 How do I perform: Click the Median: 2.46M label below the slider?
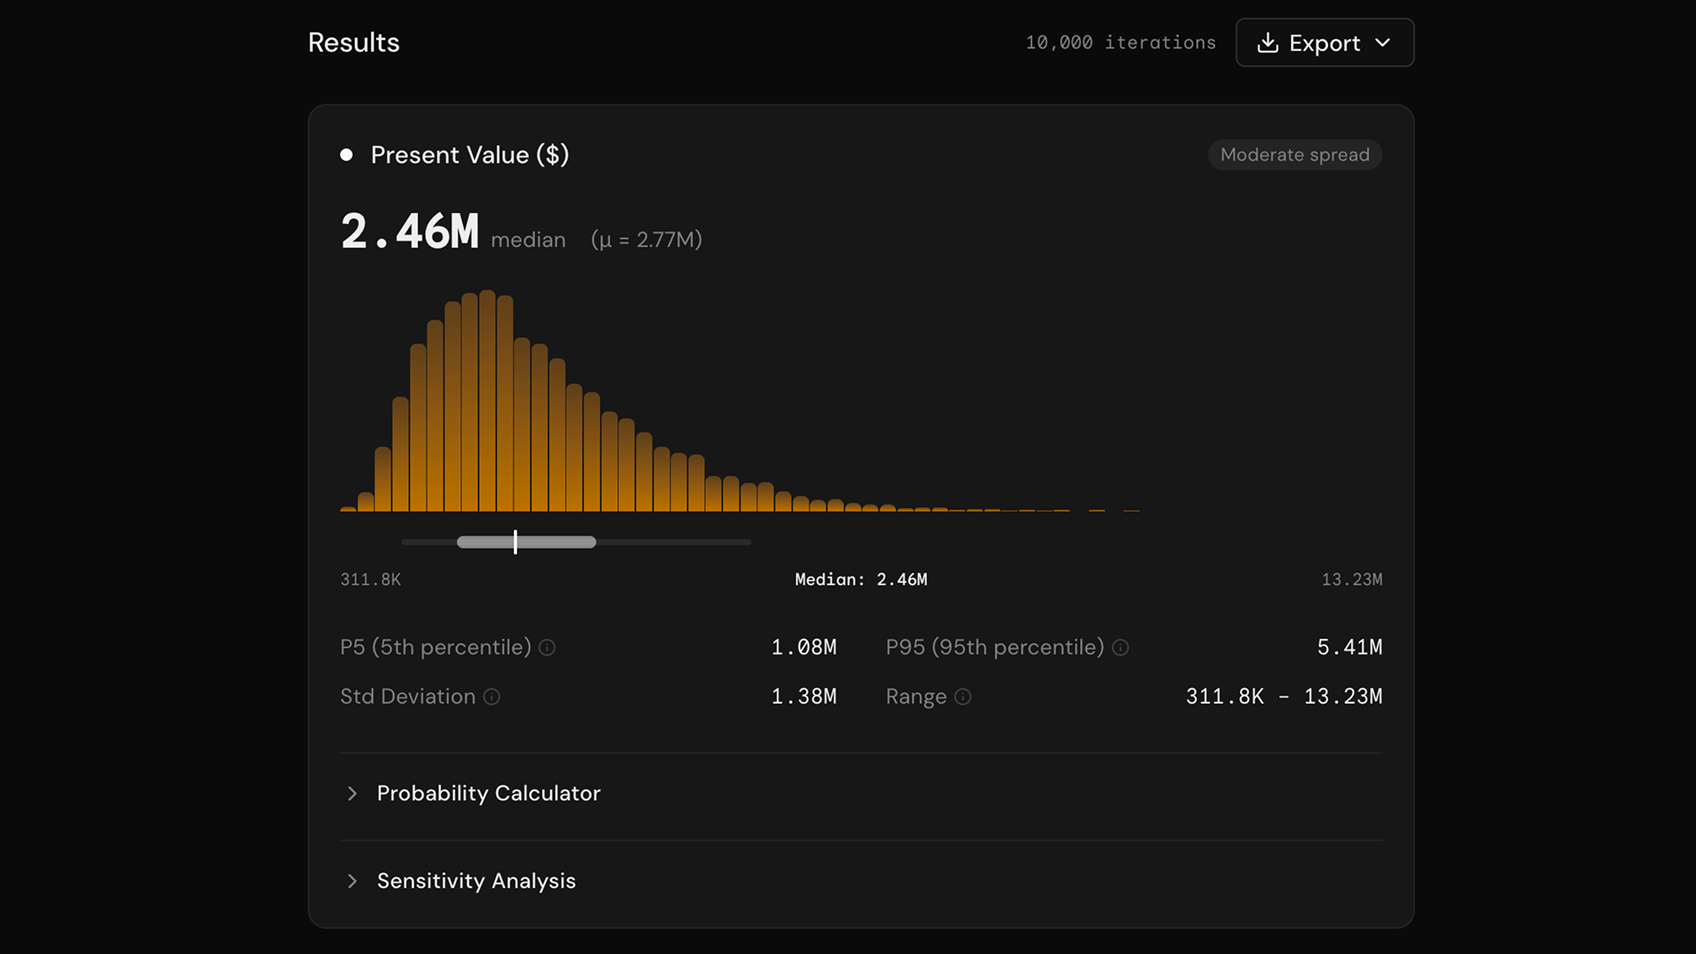861,579
